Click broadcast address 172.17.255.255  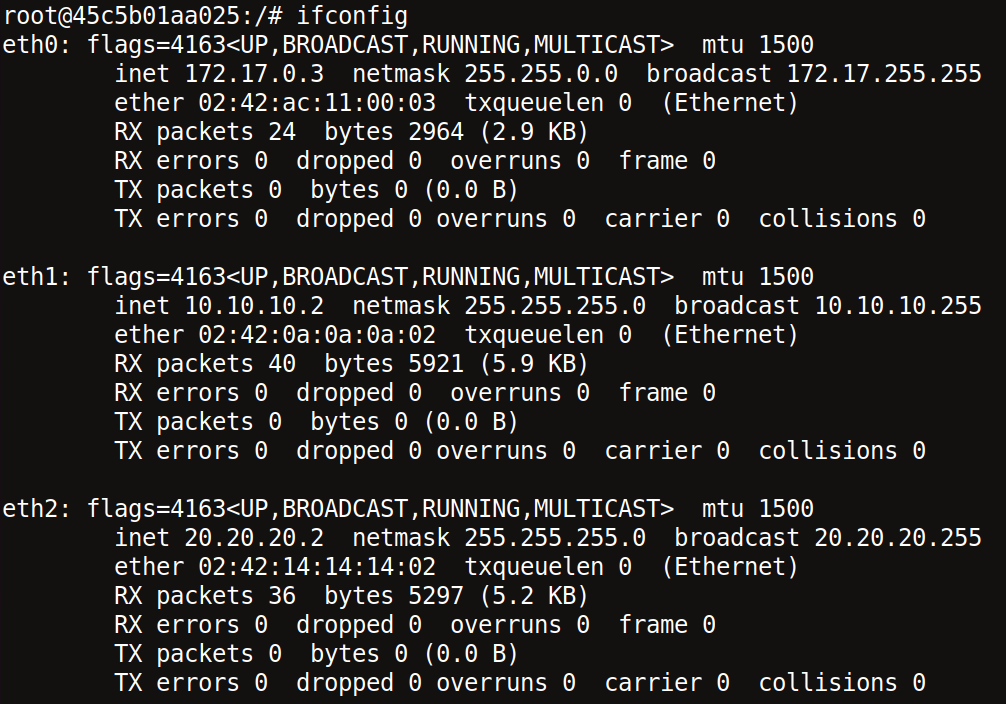pyautogui.click(x=884, y=74)
